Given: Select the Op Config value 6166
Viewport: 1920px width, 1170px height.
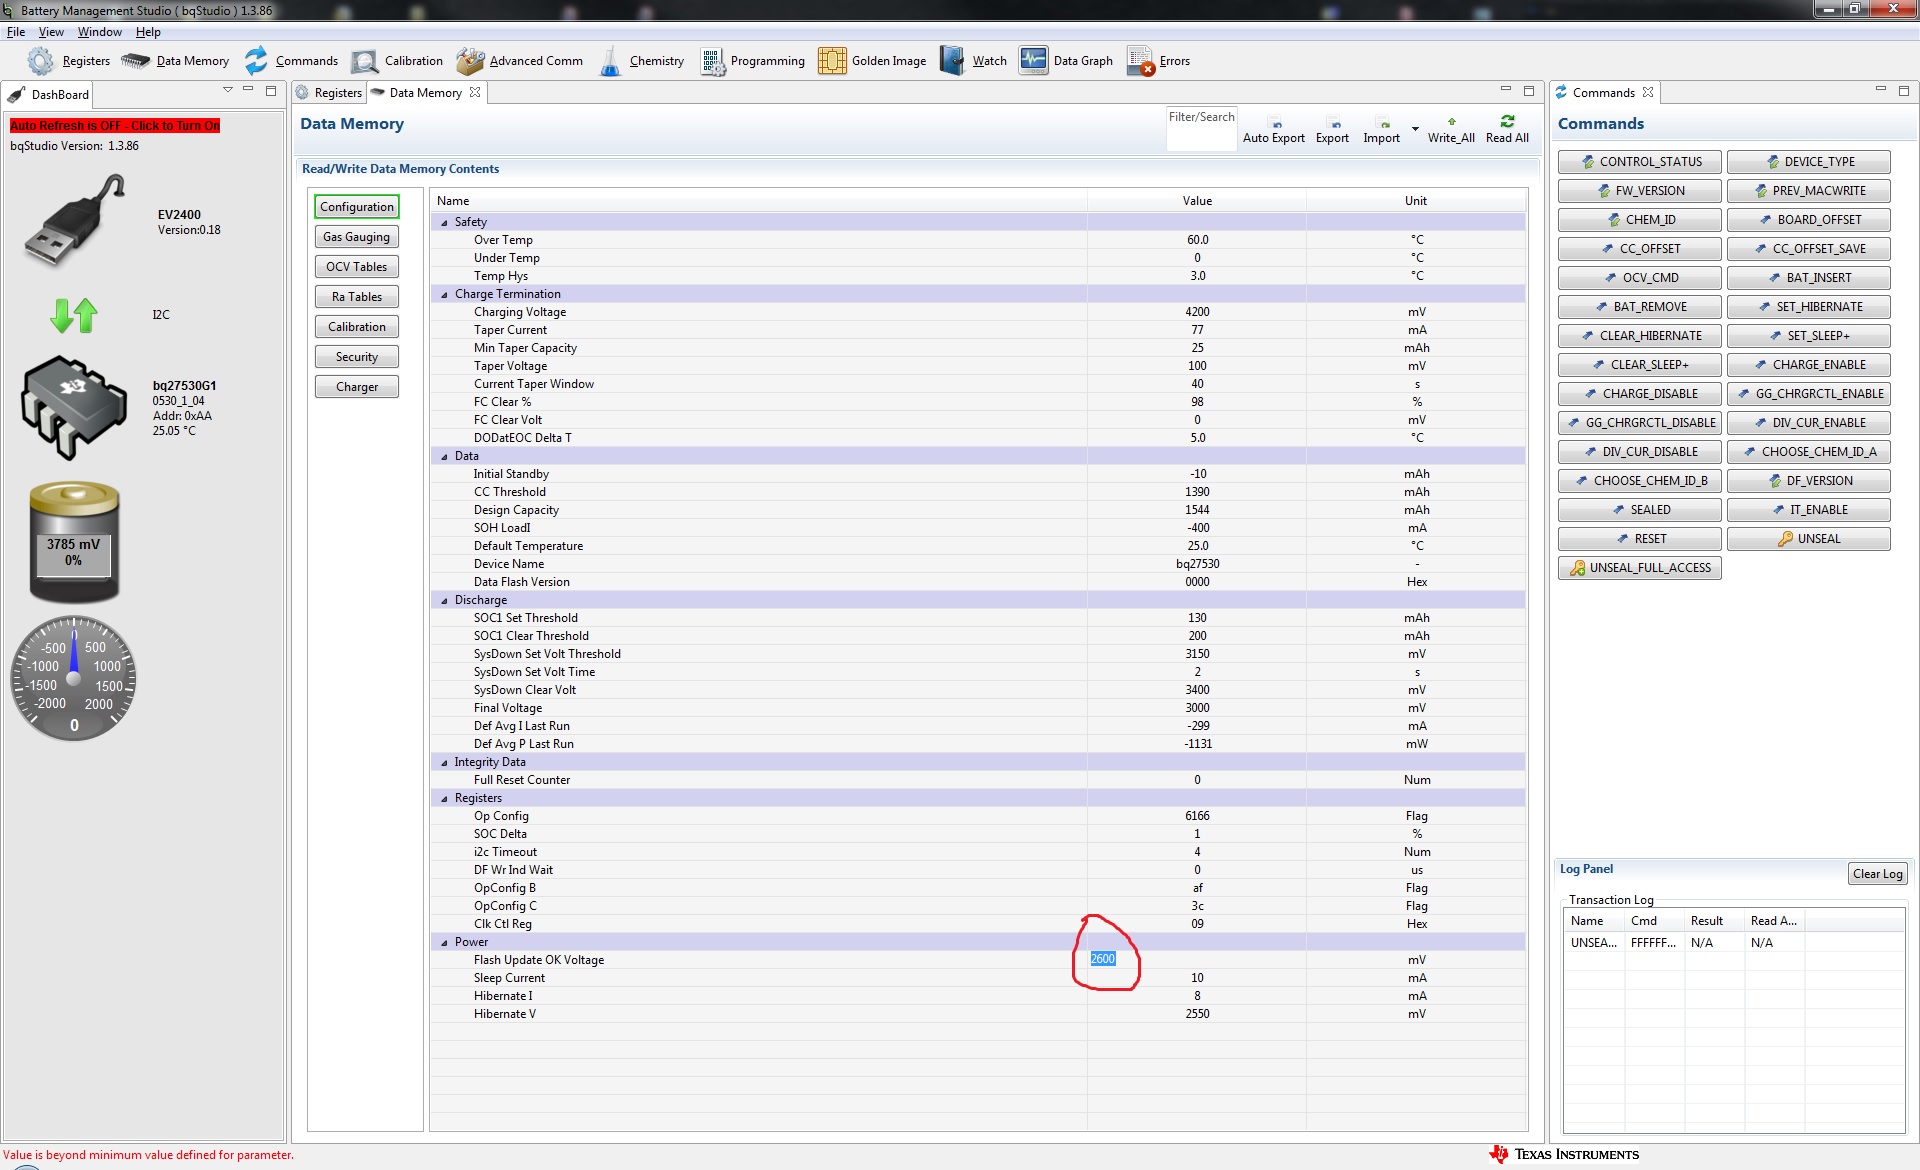Looking at the screenshot, I should (1197, 816).
